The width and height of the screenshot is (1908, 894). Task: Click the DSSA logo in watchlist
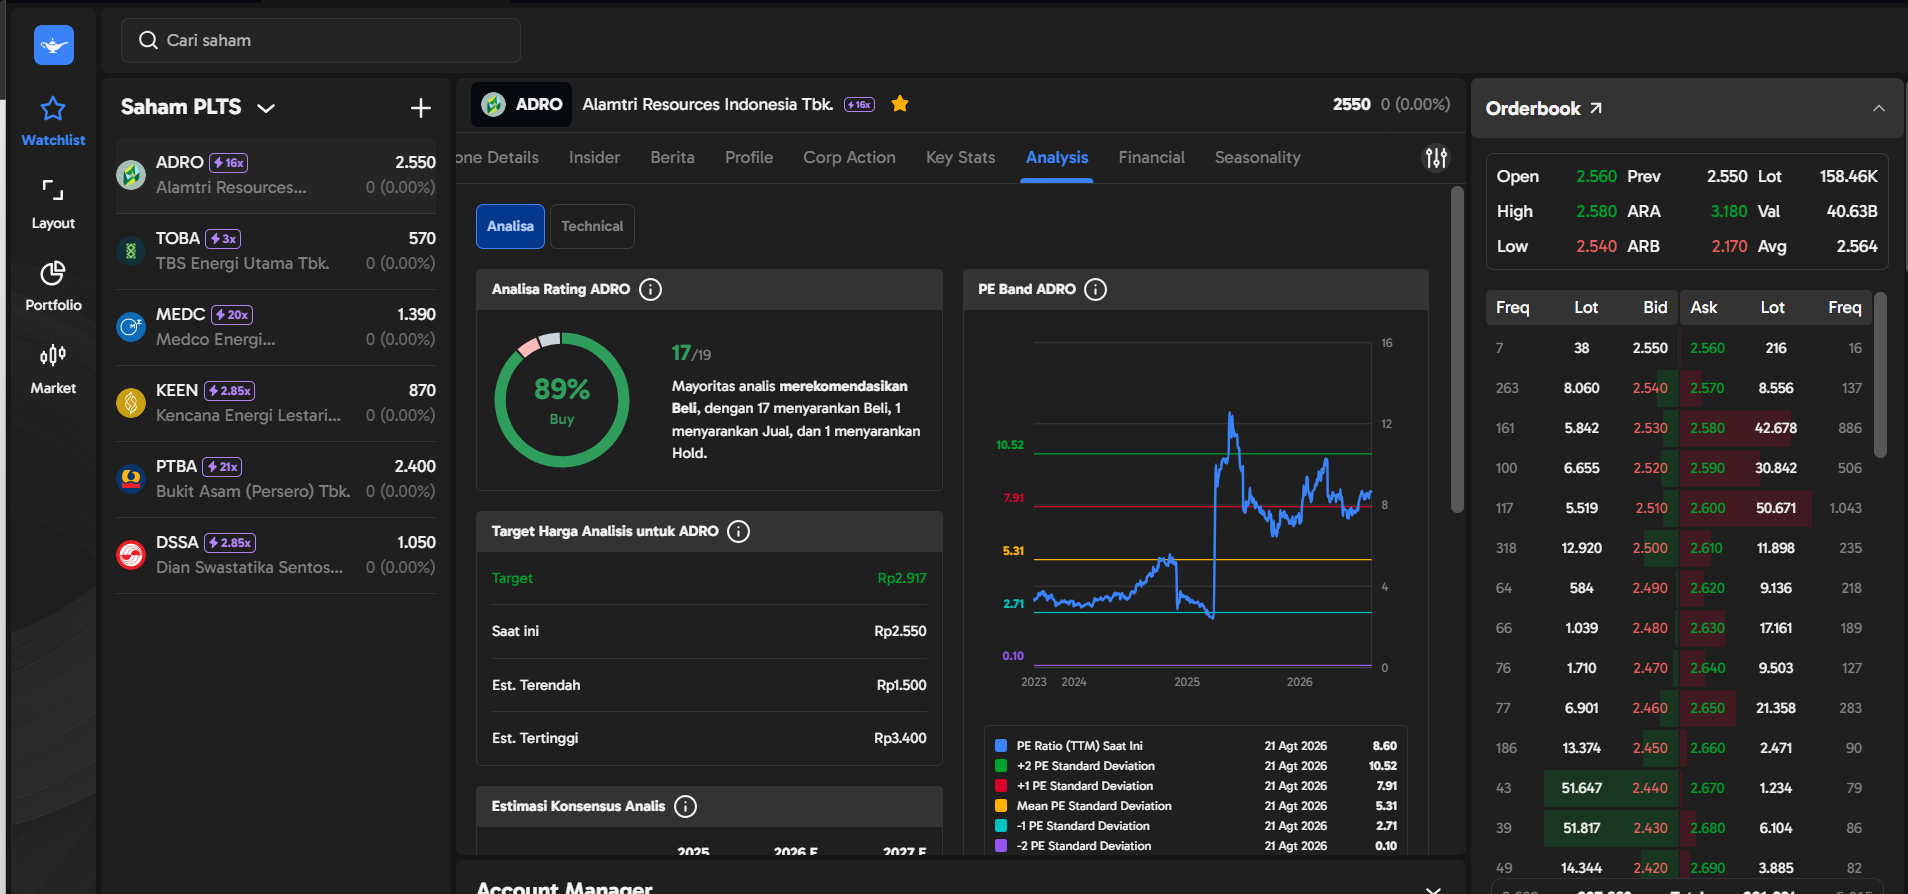click(131, 555)
